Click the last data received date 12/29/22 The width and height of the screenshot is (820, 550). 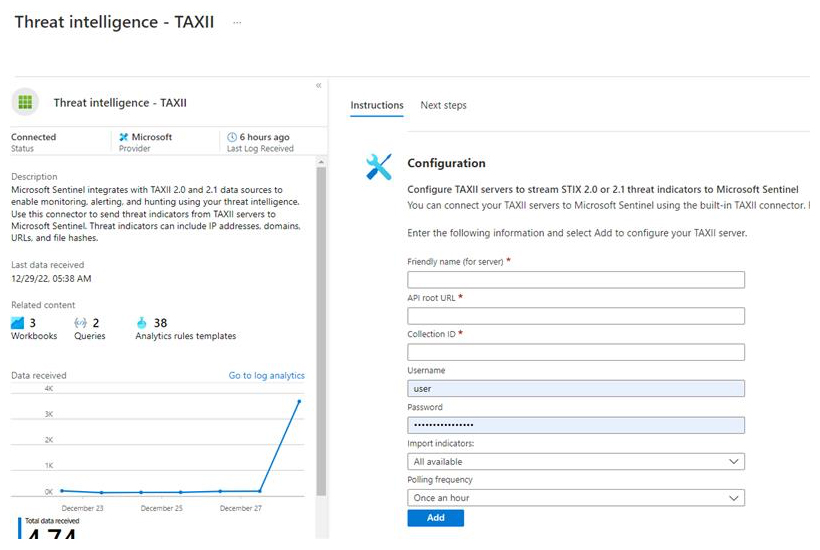coord(51,279)
